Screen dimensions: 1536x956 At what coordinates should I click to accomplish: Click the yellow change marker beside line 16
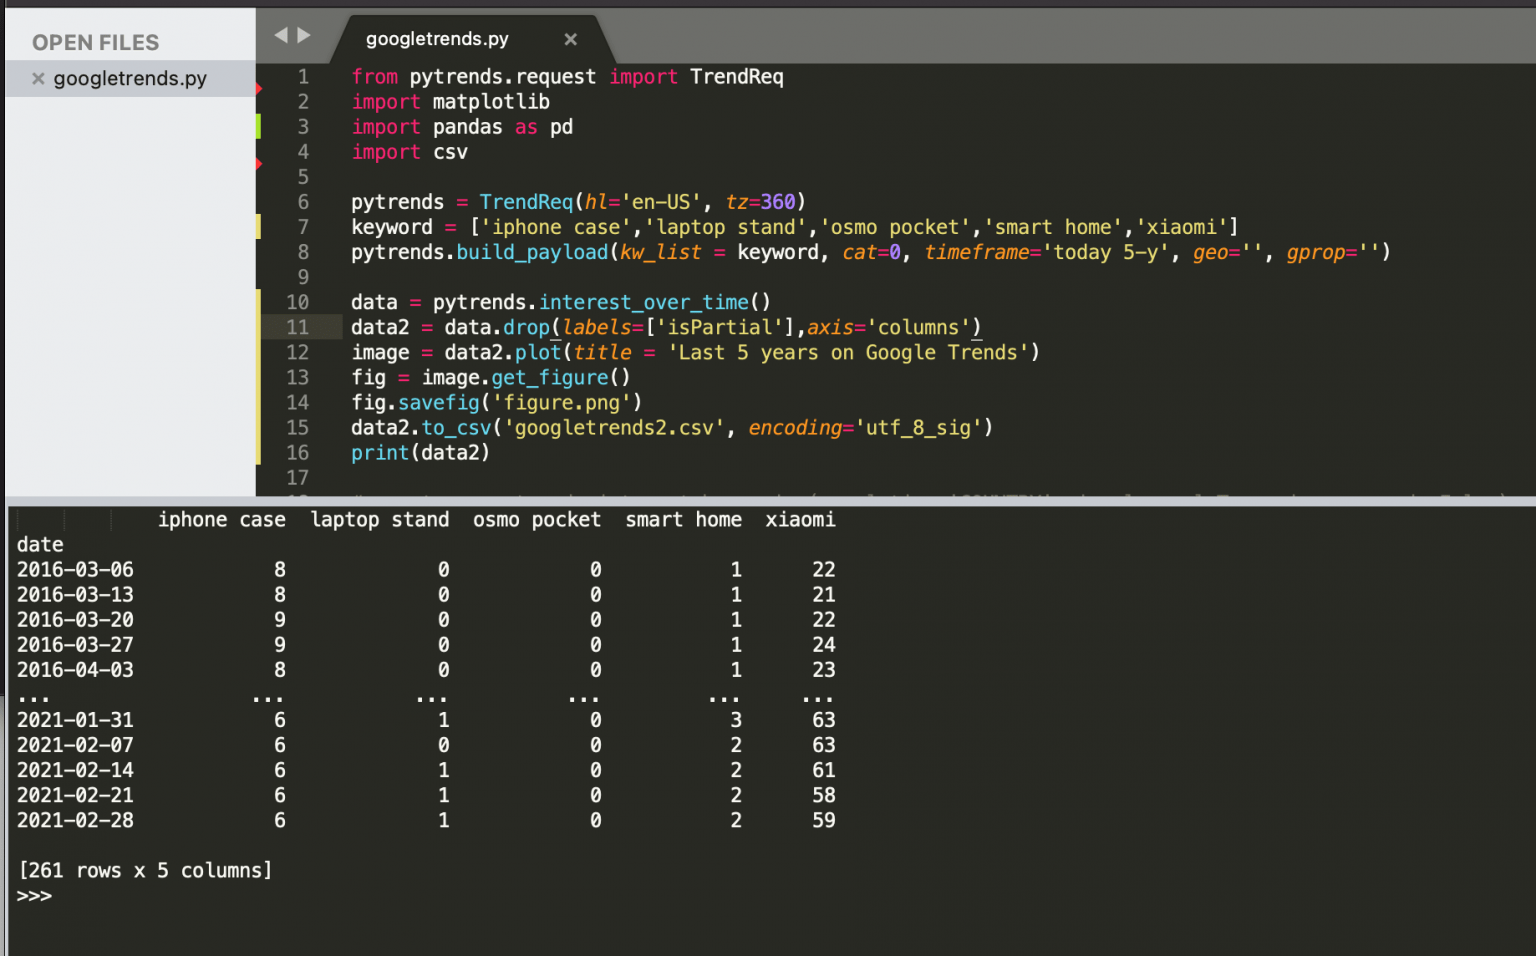pos(259,452)
